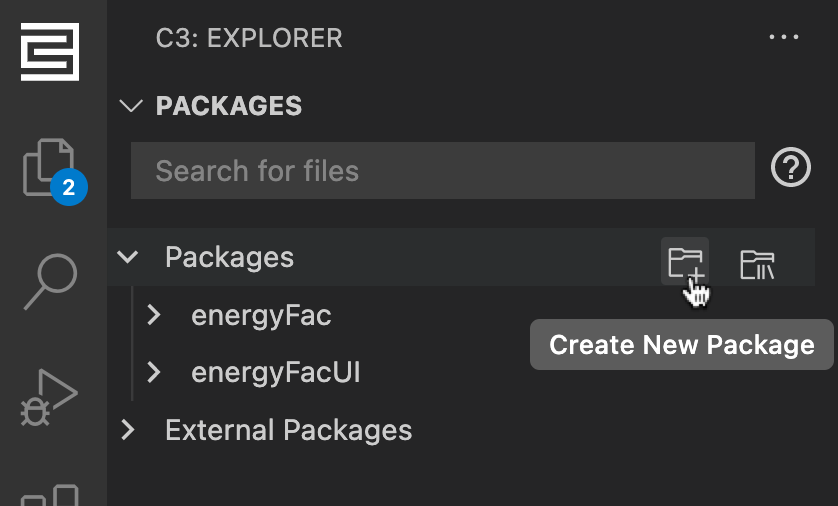The image size is (838, 506).
Task: Select the energyFac package name
Action: pos(261,316)
